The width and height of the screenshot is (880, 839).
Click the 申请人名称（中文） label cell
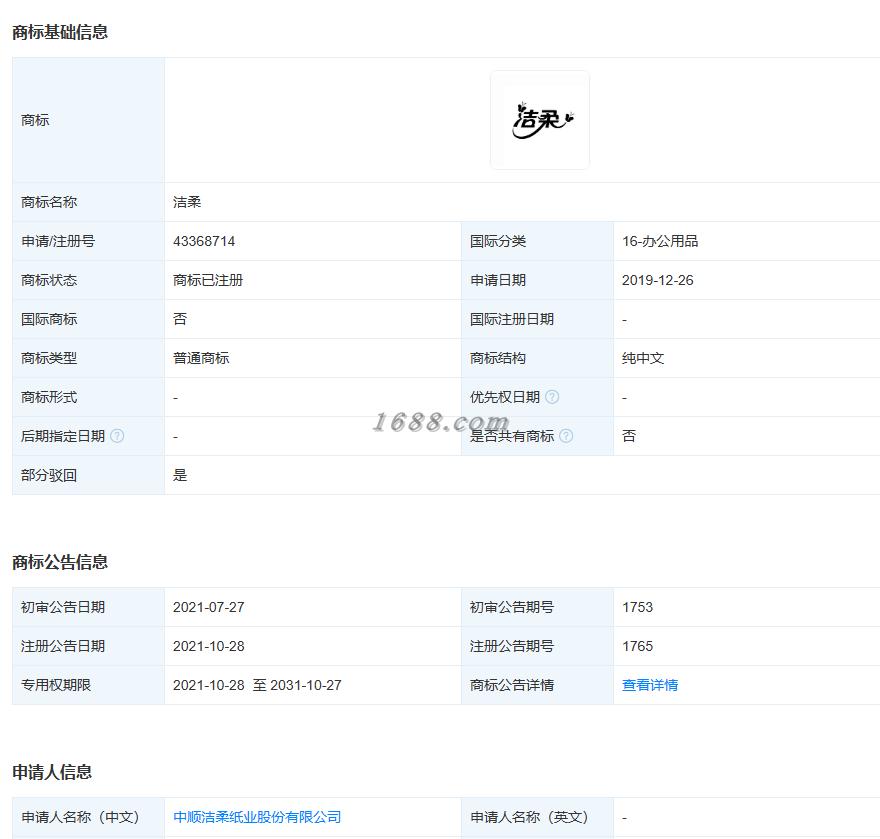pyautogui.click(x=88, y=817)
